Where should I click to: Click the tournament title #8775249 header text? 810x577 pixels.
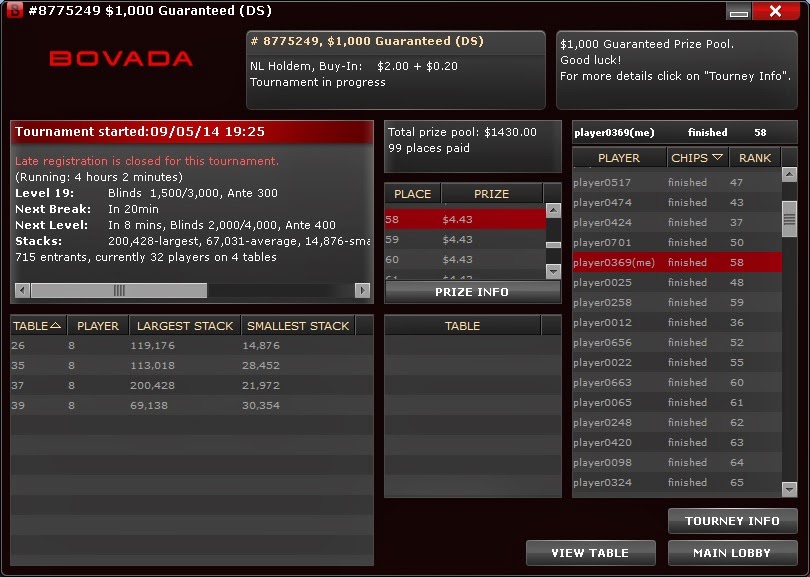[x=367, y=41]
